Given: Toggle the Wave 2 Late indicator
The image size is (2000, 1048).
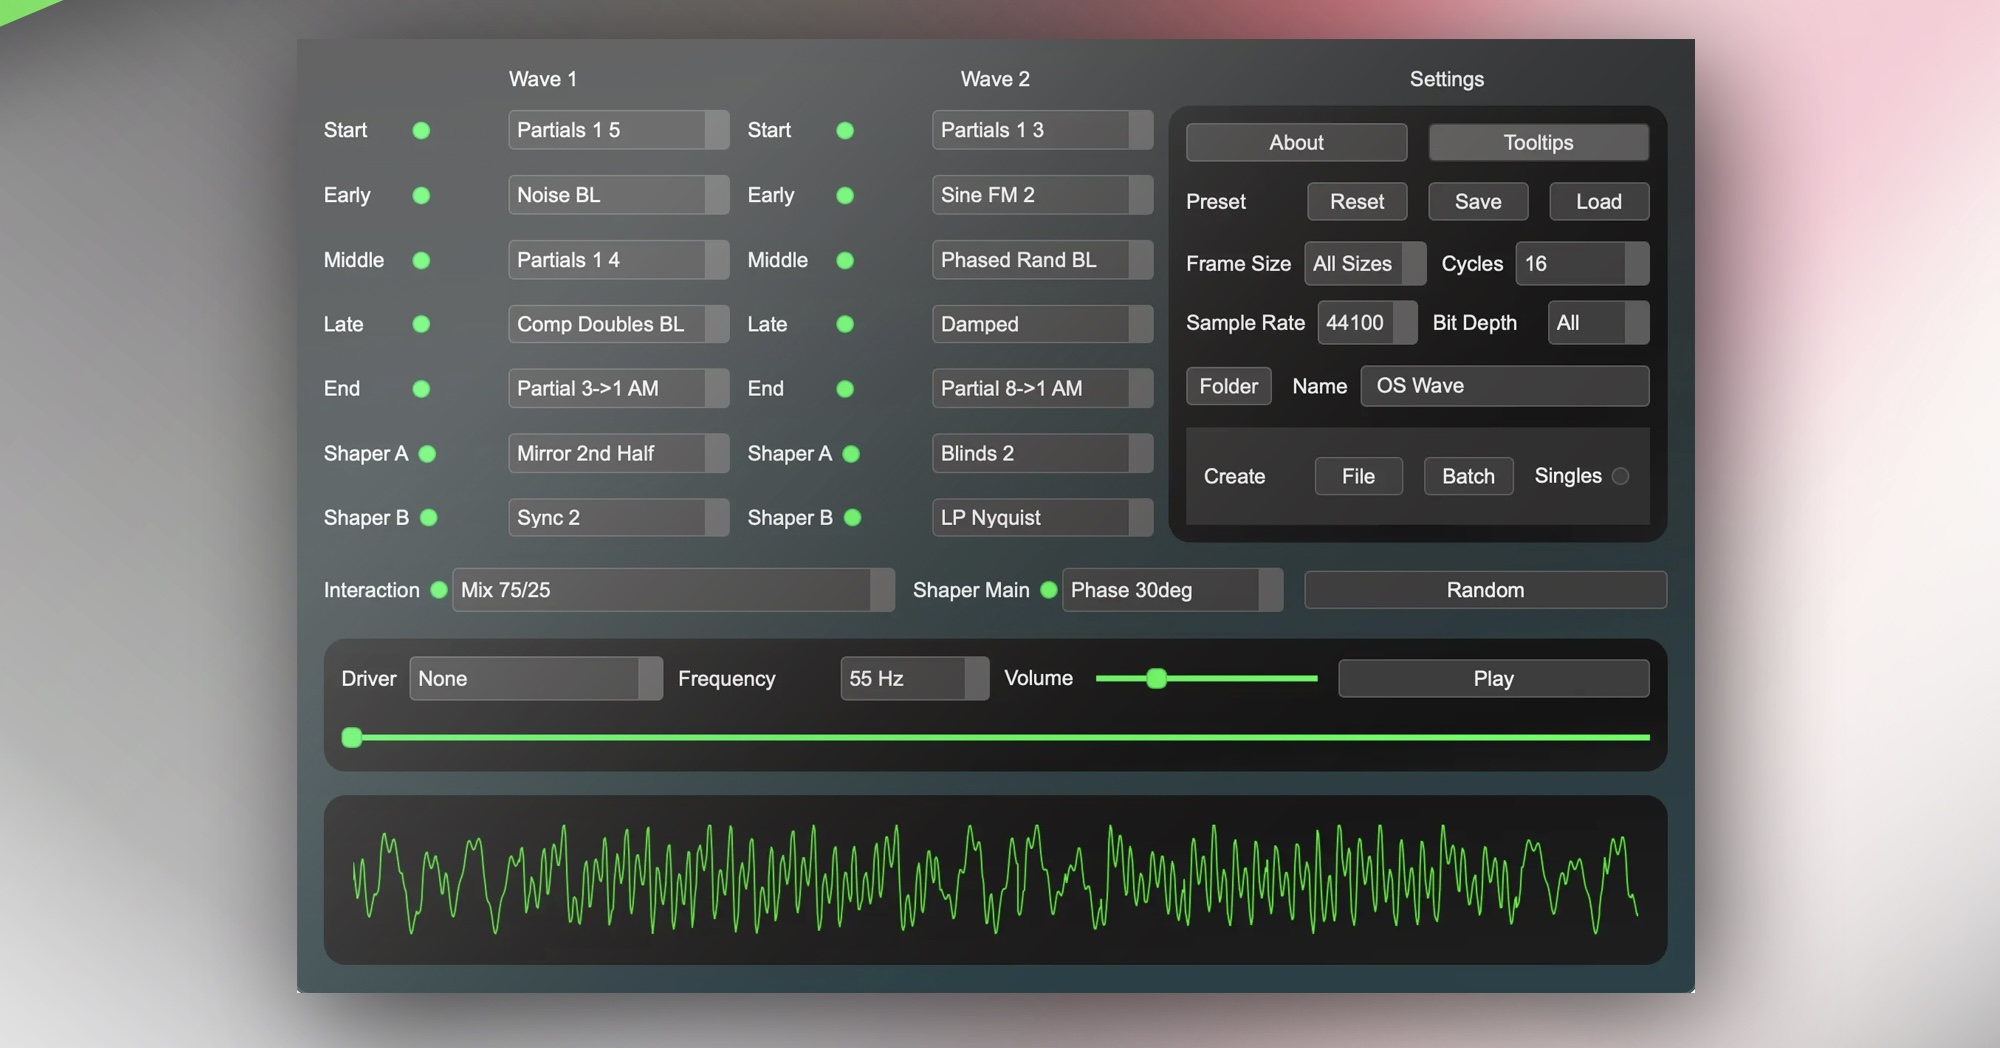Looking at the screenshot, I should (x=845, y=324).
